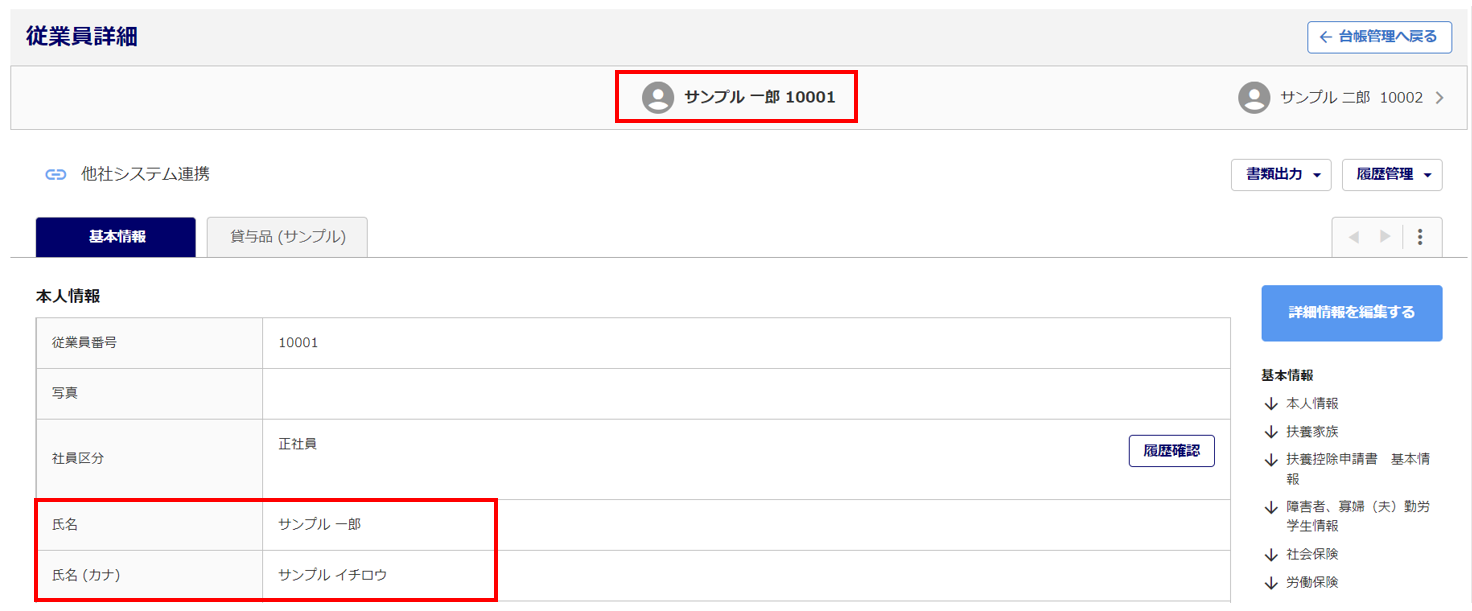Click サンプル 一郎 avatar icon in header
The height and width of the screenshot is (611, 1472).
point(658,98)
